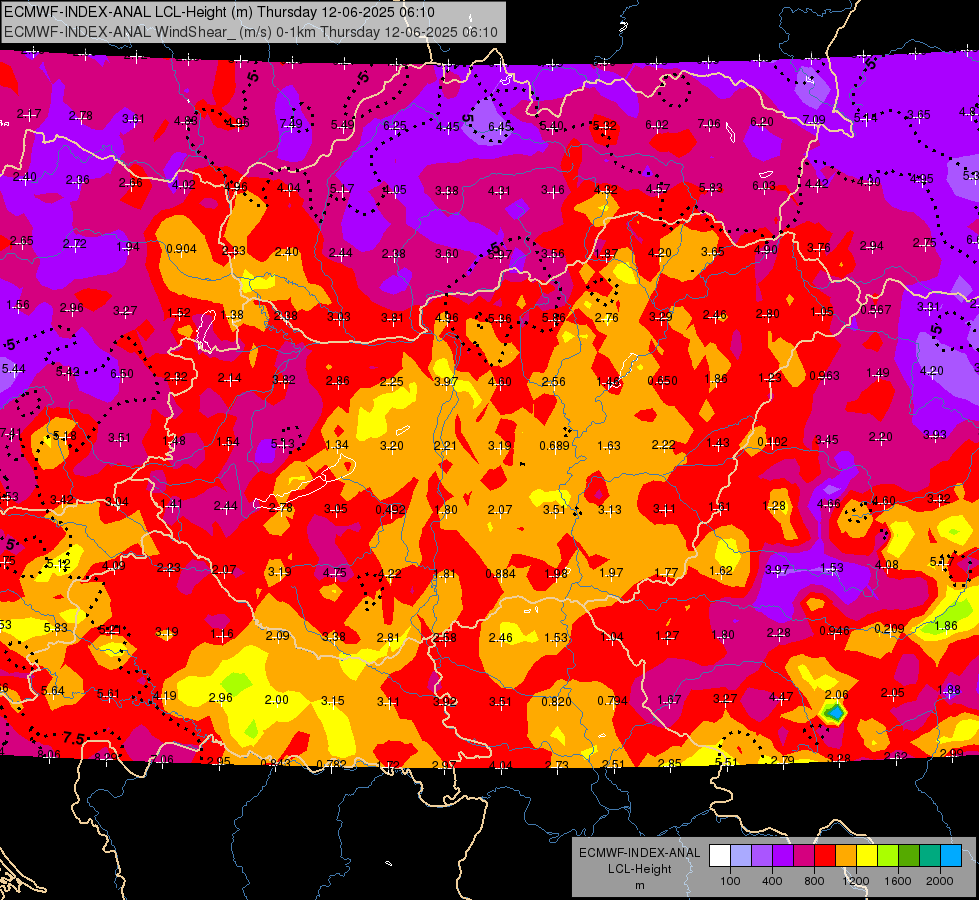Click the wind shear value 6.45

point(499,127)
